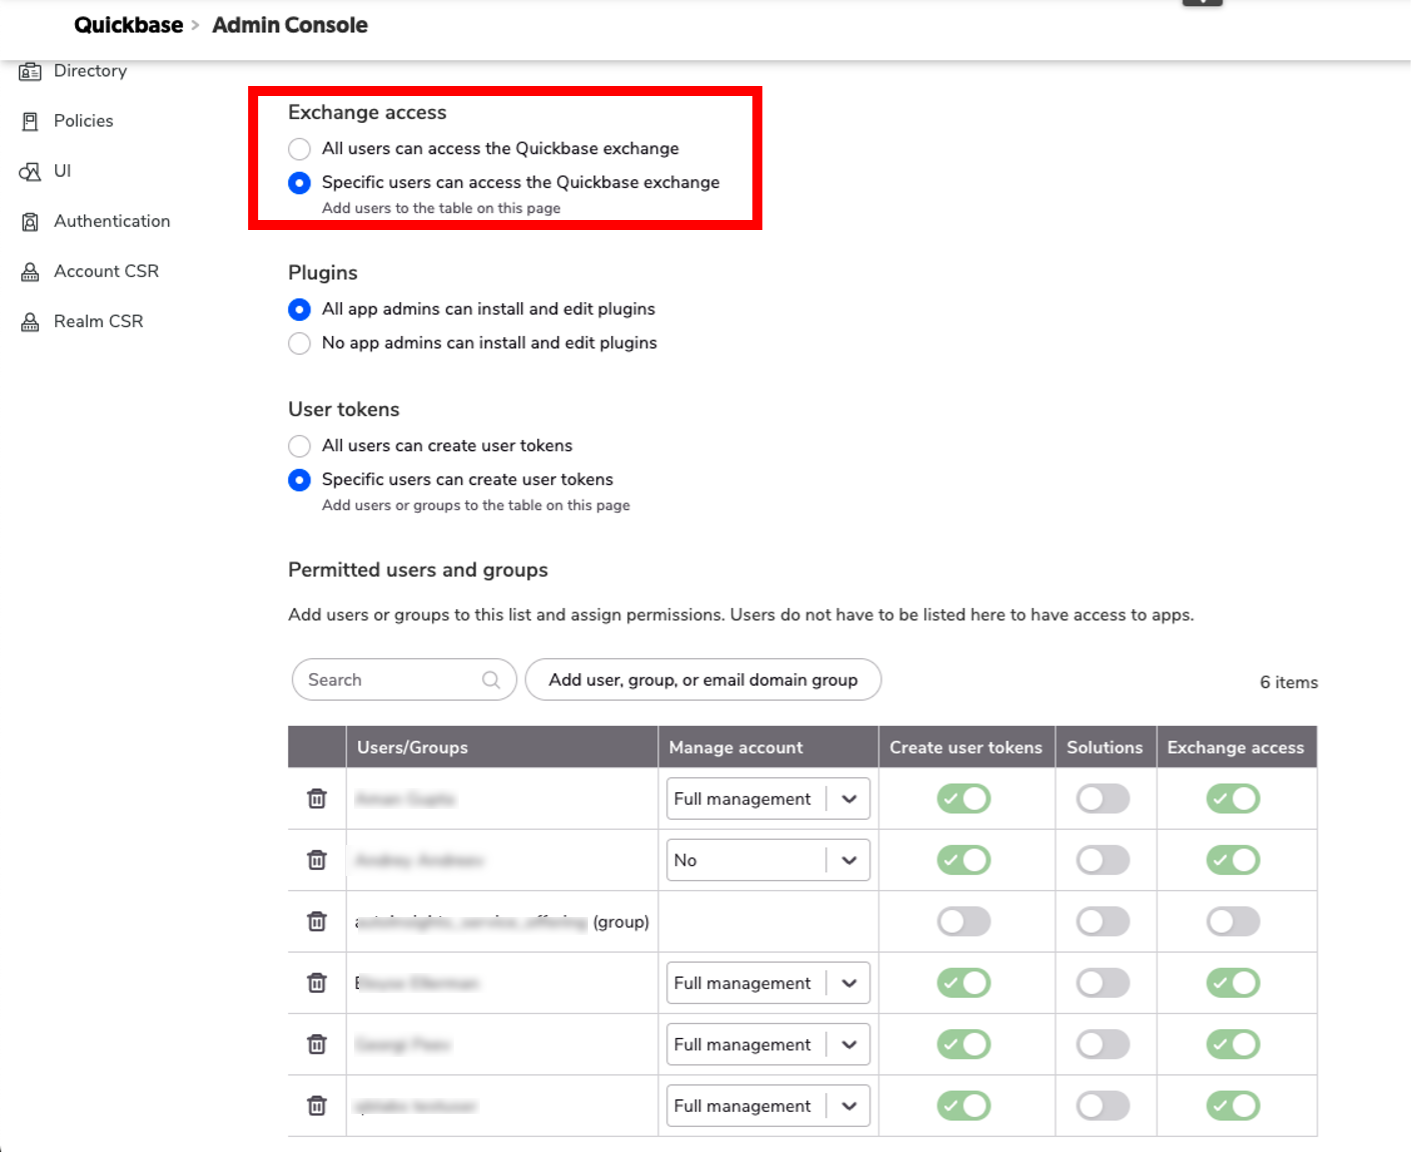Select the UI icon in sidebar

30,171
